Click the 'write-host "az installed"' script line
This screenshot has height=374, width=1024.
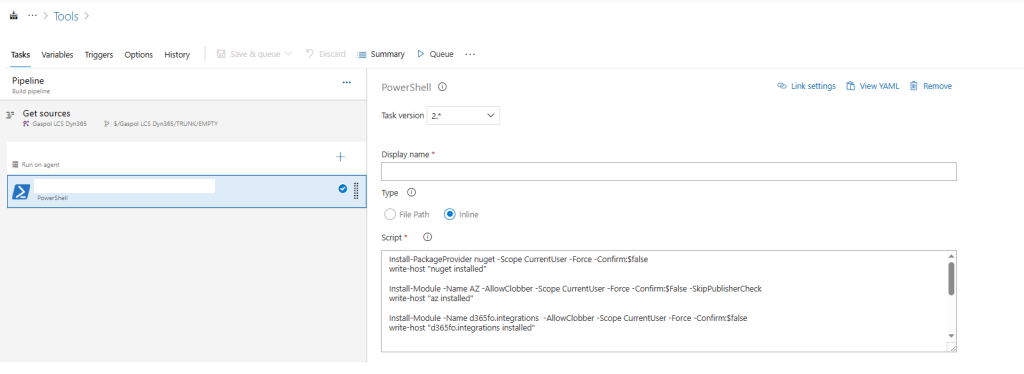tap(430, 298)
